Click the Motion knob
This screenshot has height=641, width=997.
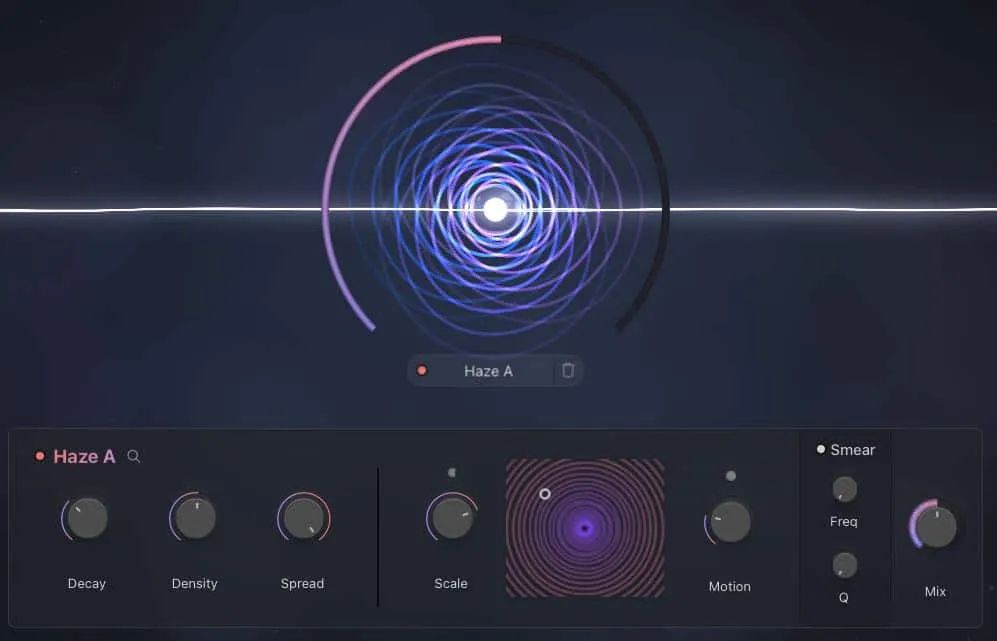pos(730,522)
